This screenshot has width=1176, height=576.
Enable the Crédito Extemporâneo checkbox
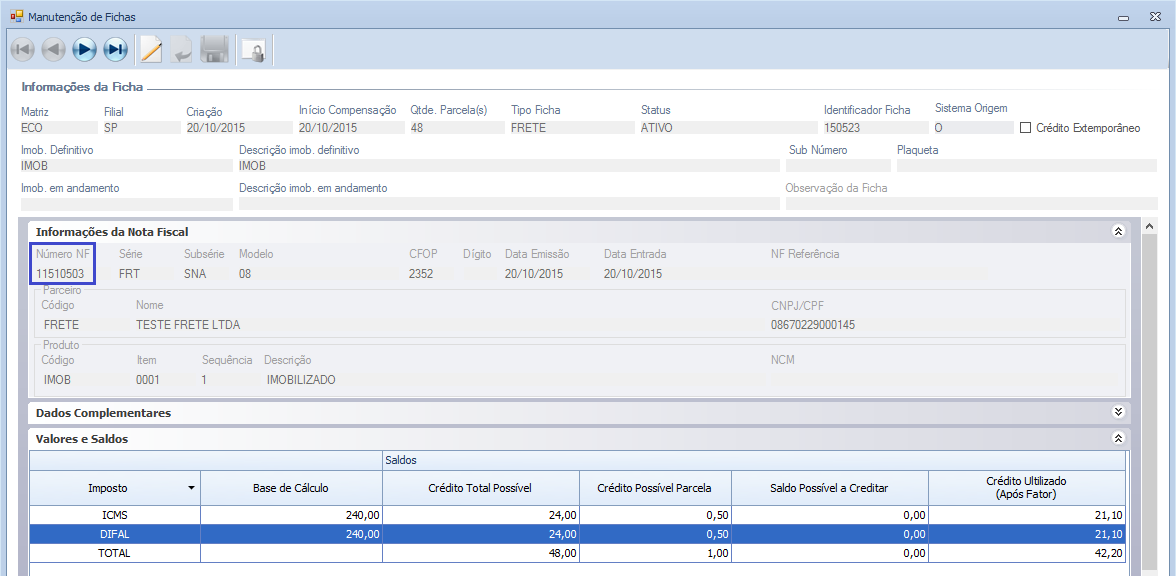click(1025, 128)
